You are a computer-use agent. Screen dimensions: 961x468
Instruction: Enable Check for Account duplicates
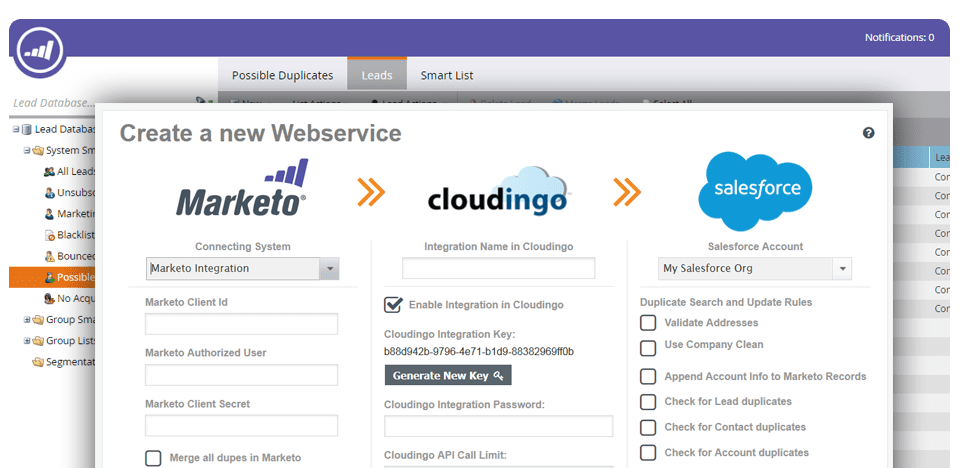point(648,453)
